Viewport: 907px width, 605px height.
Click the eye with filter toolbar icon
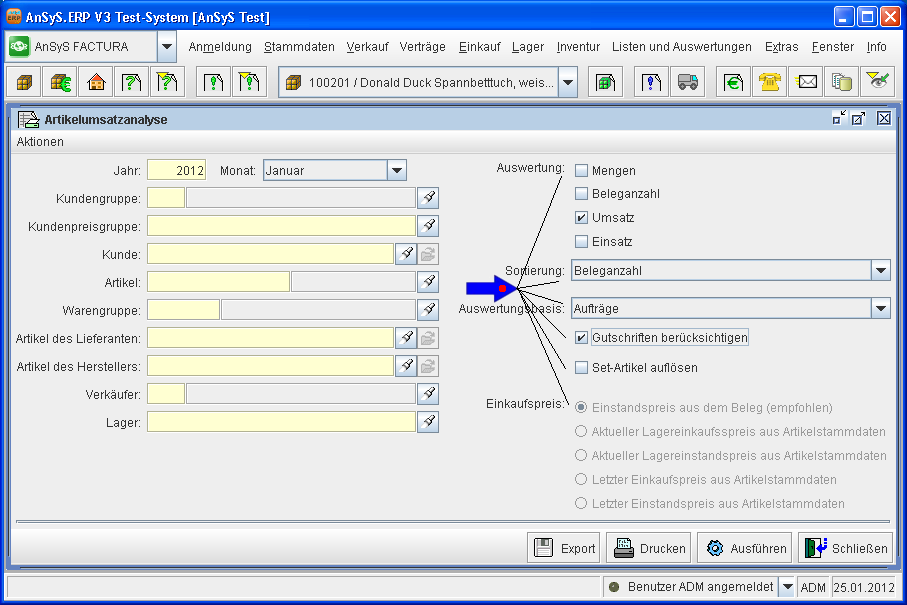pos(877,83)
